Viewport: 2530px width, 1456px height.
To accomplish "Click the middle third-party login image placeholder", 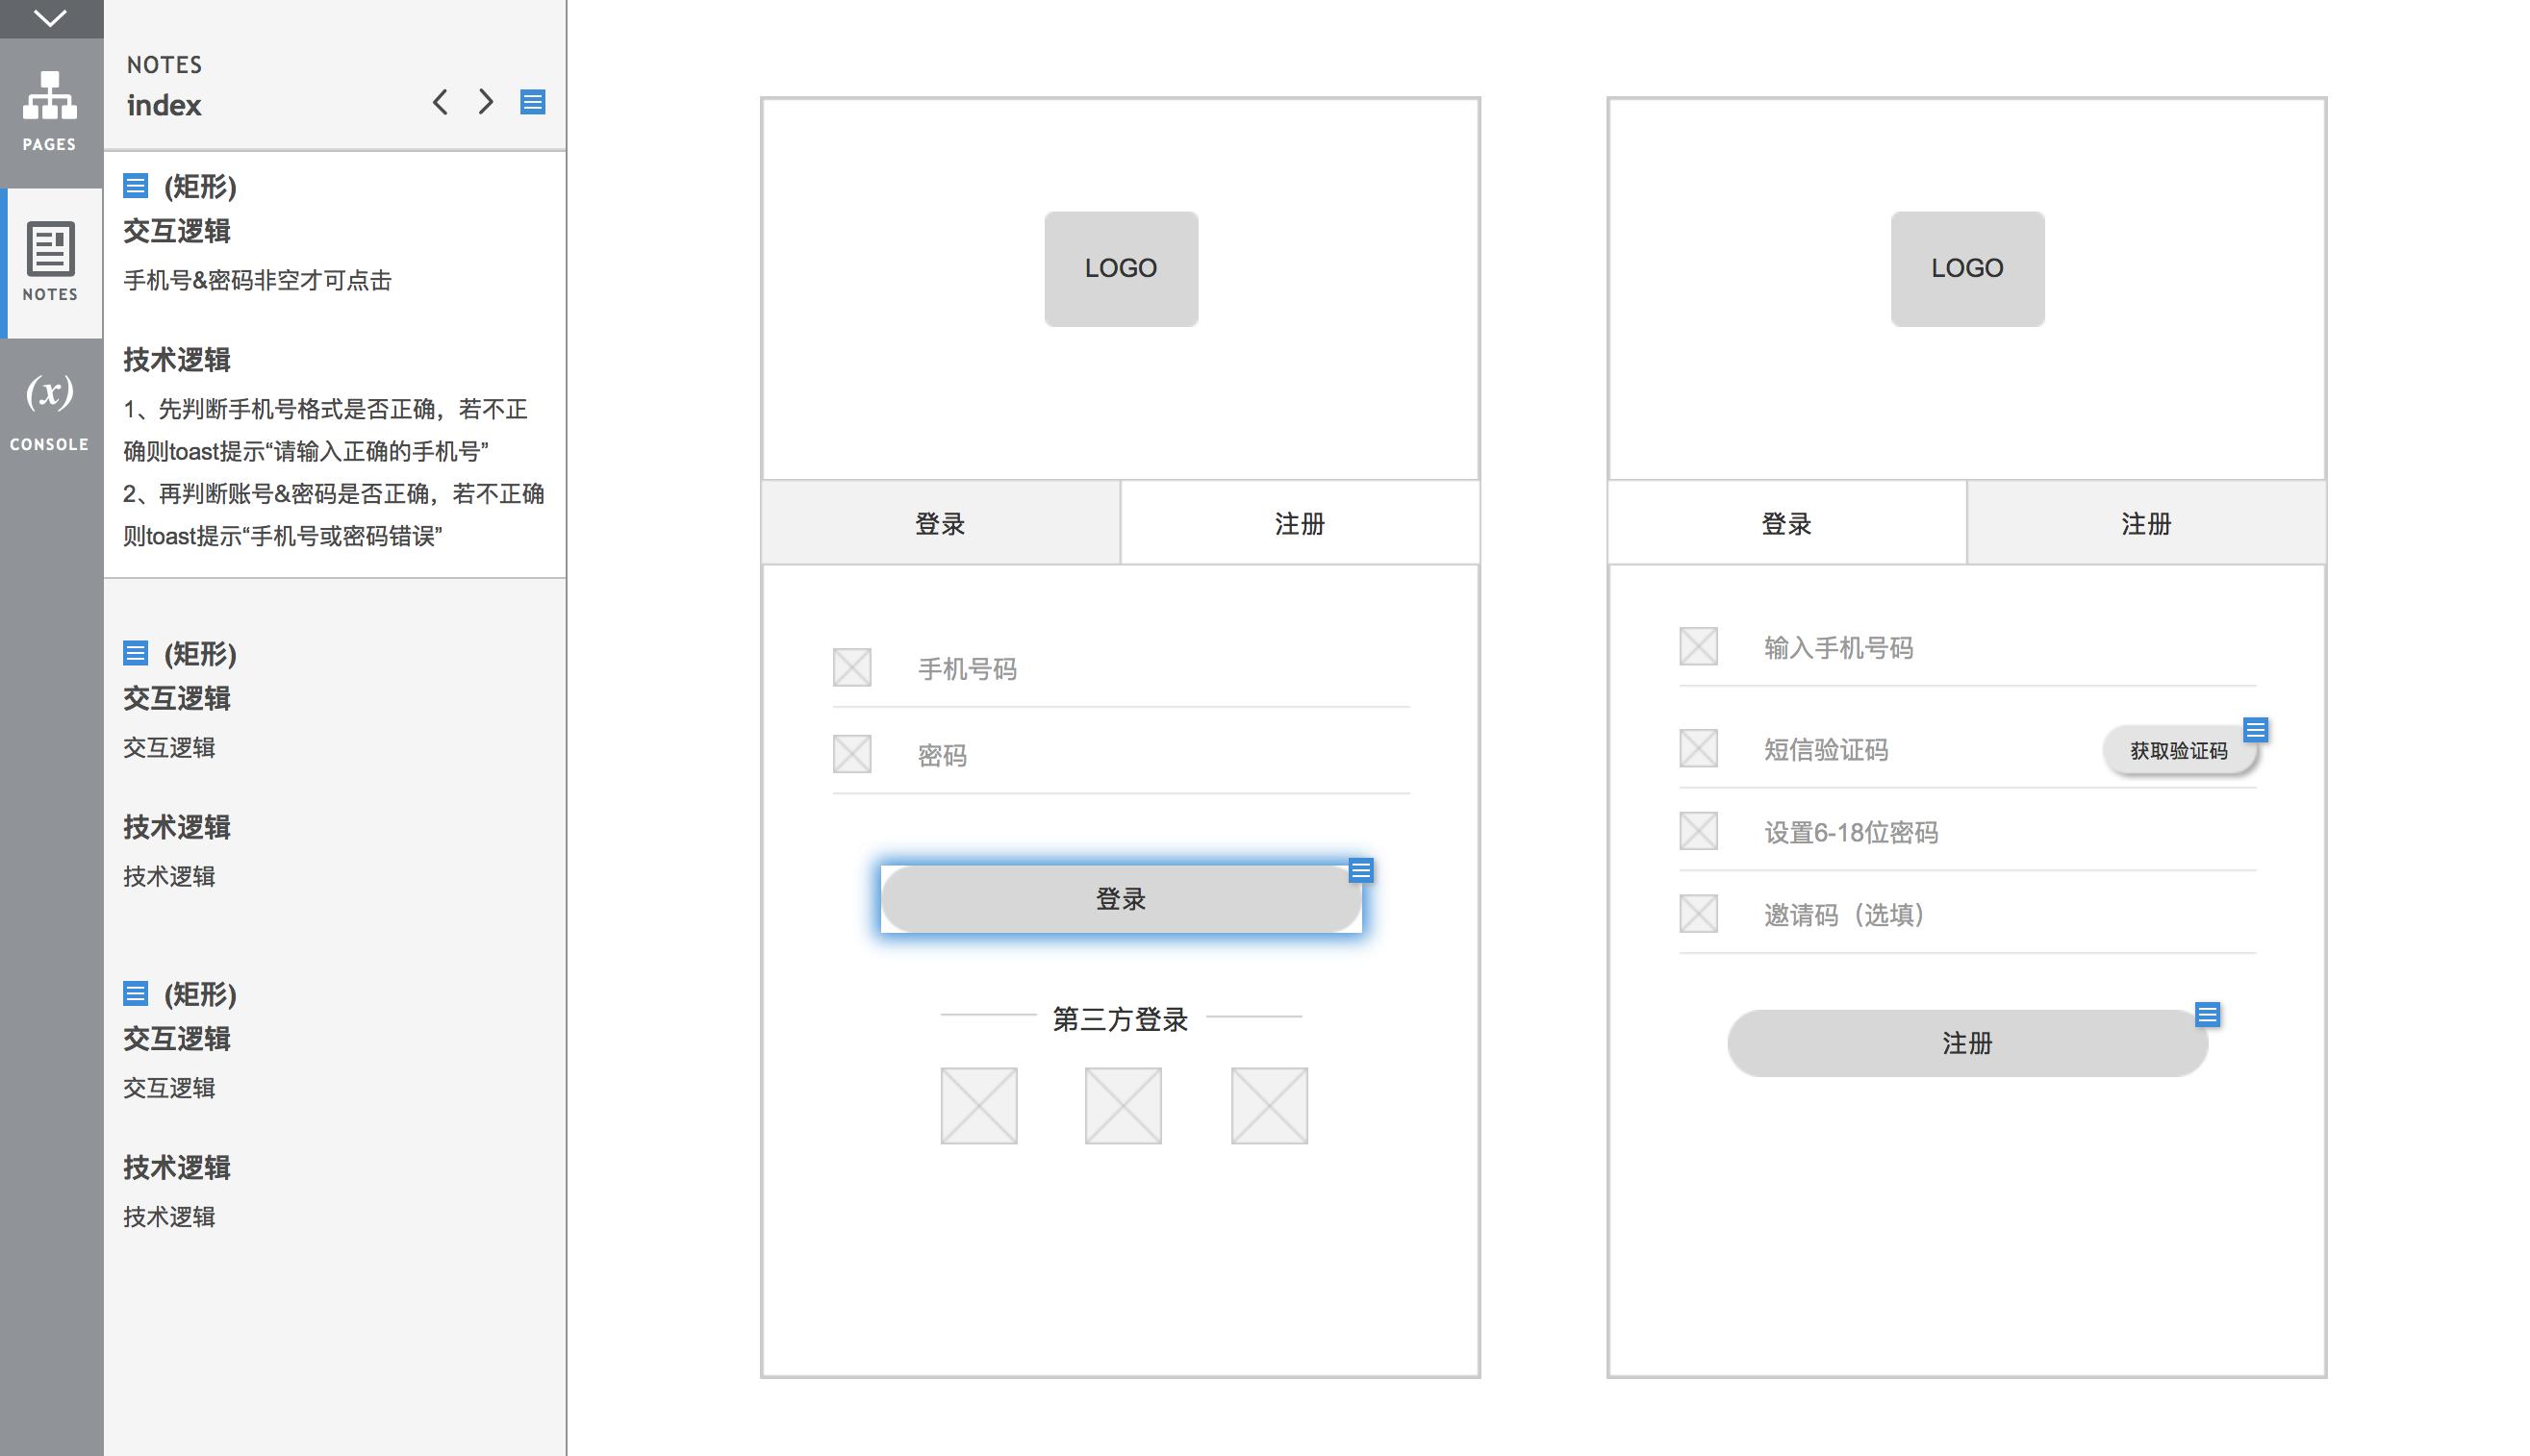I will pos(1123,1105).
